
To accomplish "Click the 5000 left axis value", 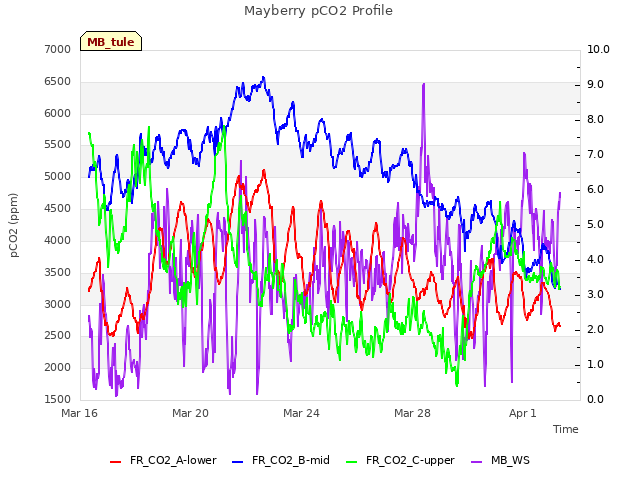I will (x=58, y=176).
